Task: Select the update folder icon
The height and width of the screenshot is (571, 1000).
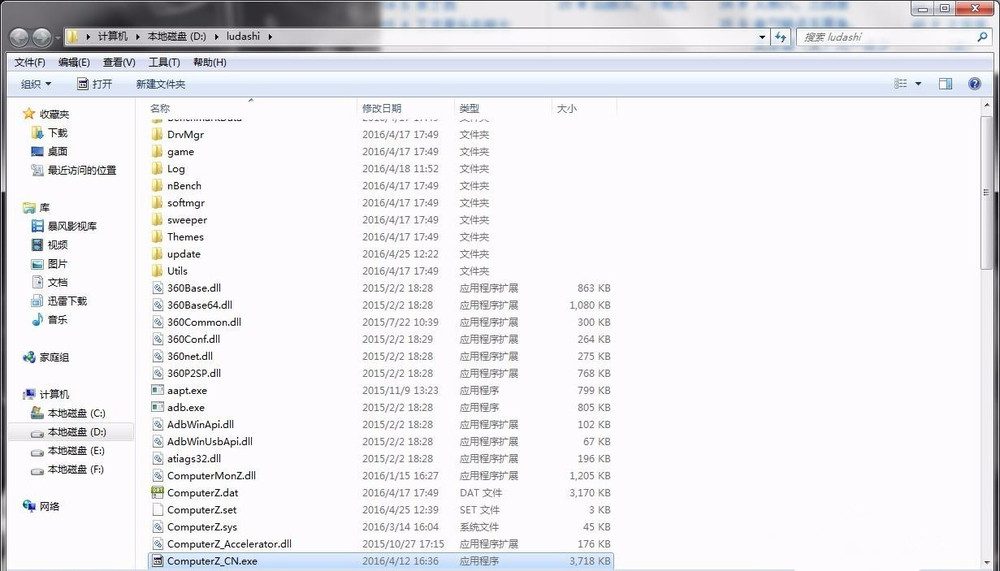Action: pos(158,254)
